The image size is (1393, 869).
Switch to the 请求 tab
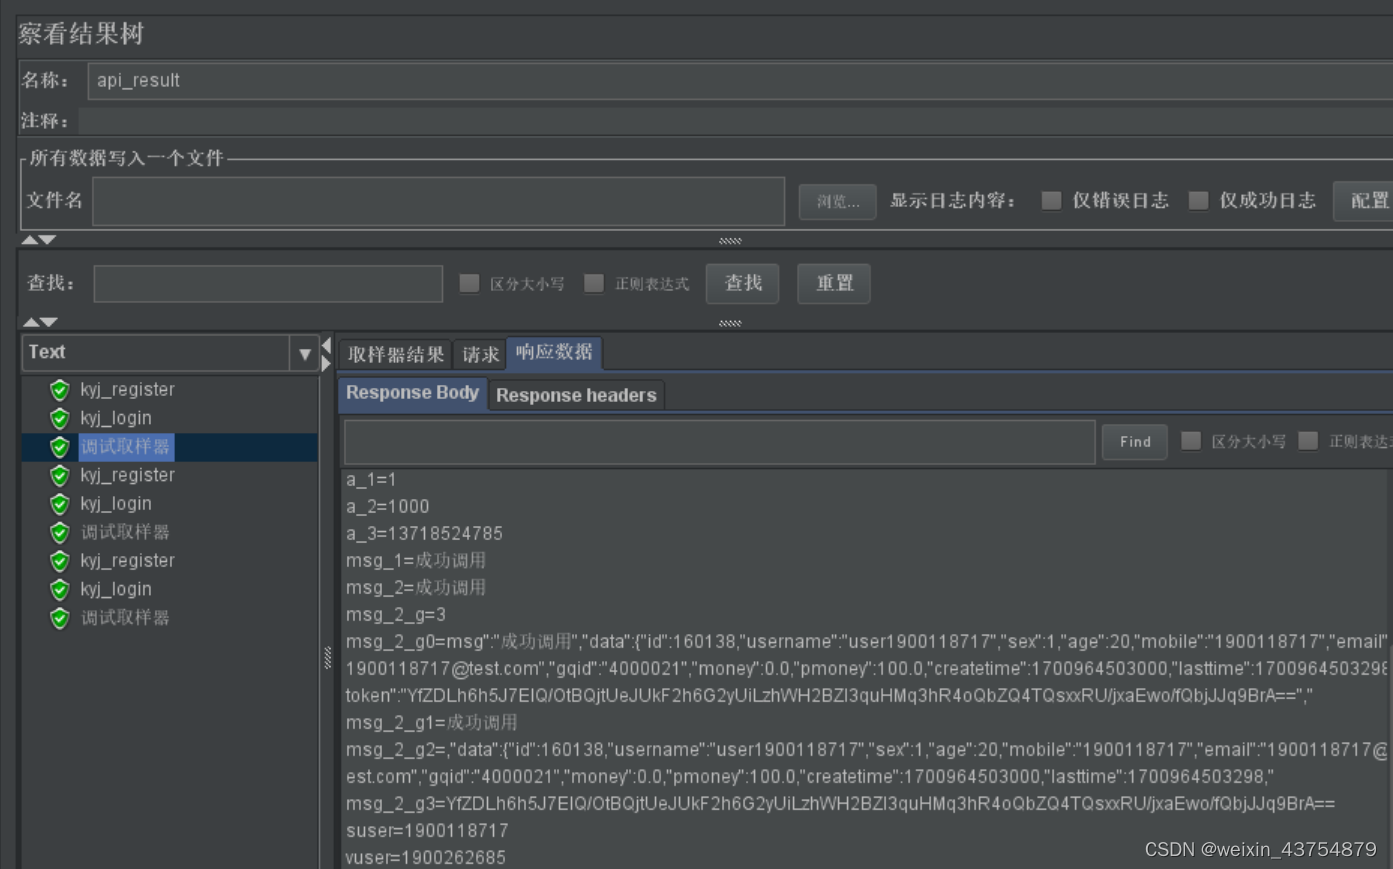480,354
